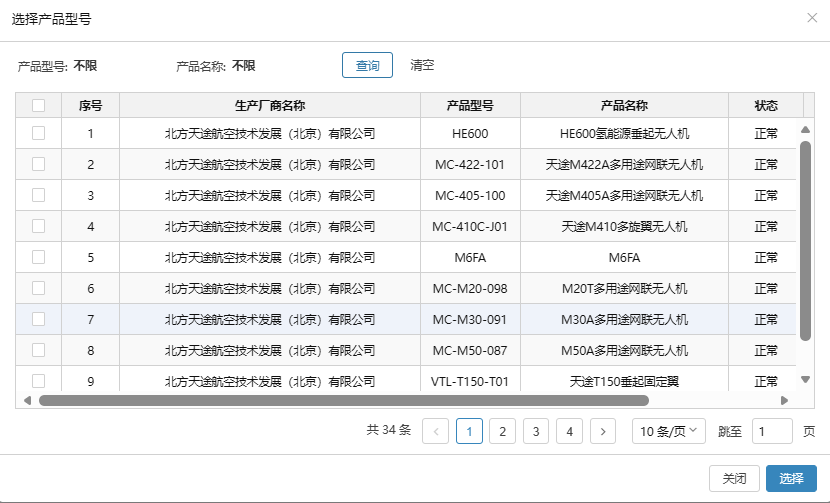Select page 4 in pagination
830x503 pixels.
point(570,431)
